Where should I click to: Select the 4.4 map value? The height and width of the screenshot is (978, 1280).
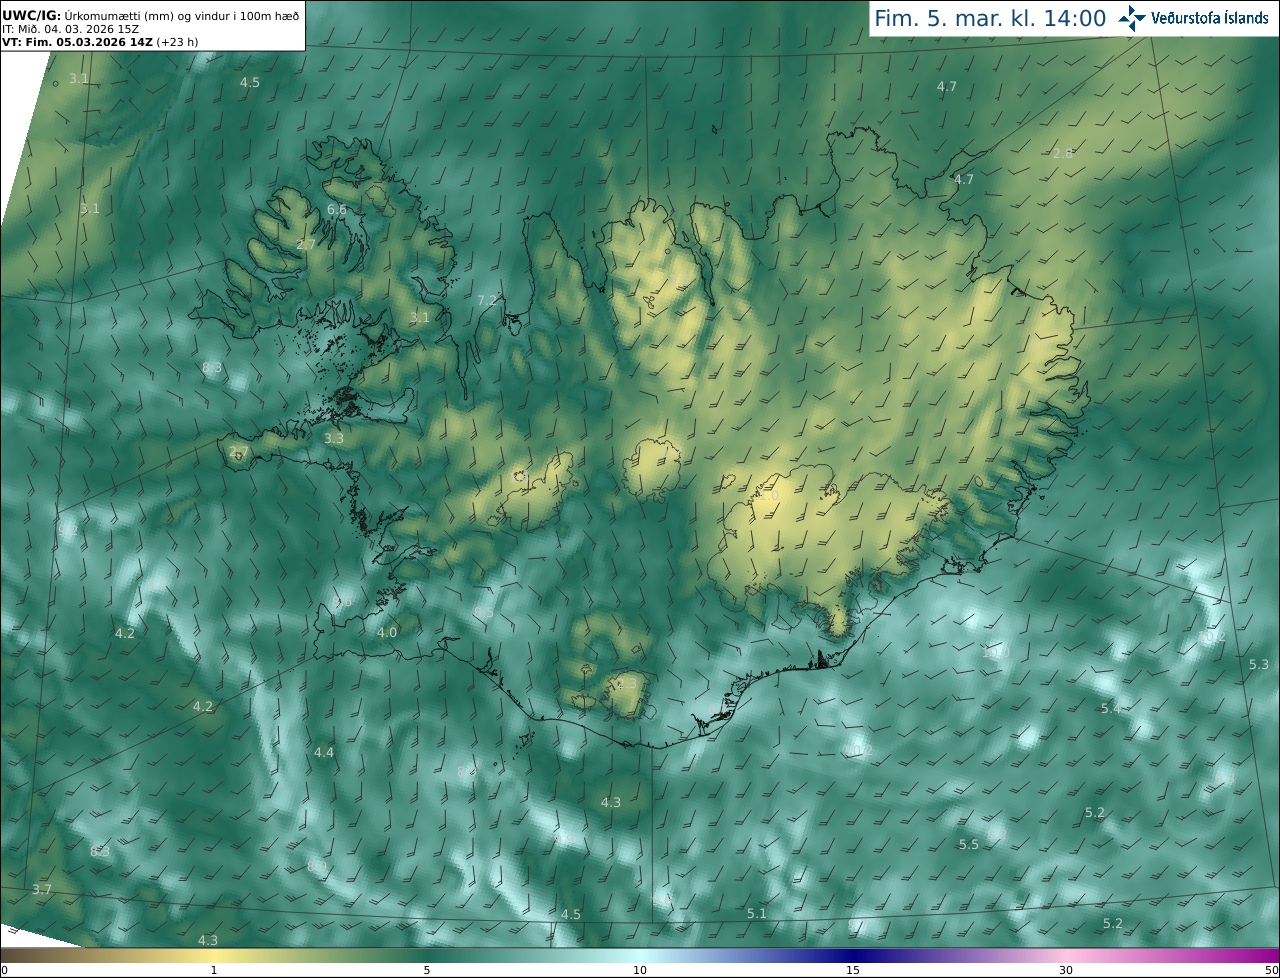(324, 752)
